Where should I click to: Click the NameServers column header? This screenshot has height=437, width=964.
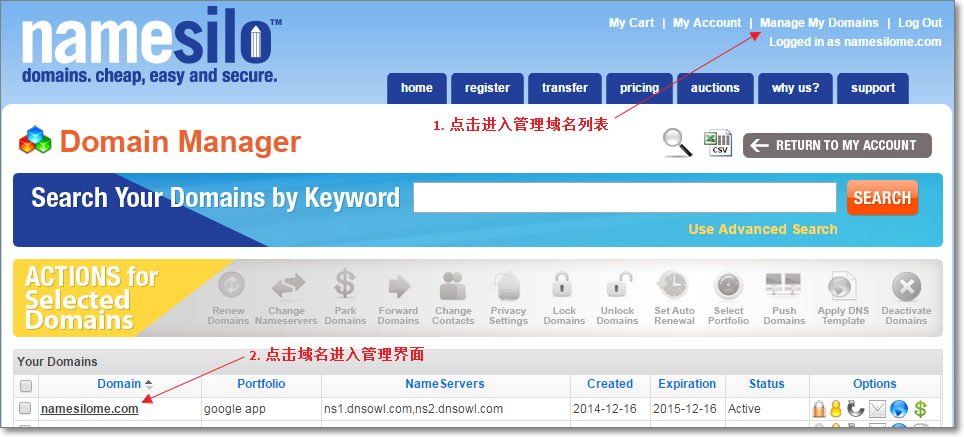(444, 384)
